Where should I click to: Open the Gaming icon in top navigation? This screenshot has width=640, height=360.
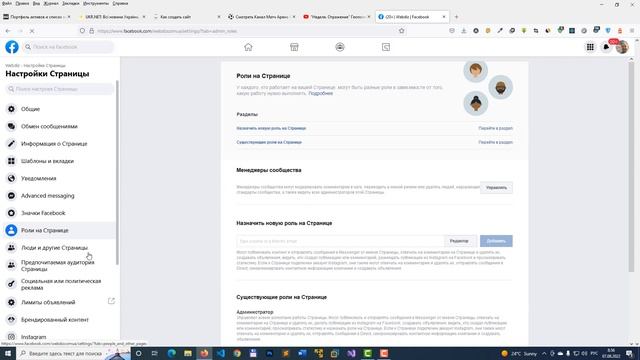tap(386, 47)
